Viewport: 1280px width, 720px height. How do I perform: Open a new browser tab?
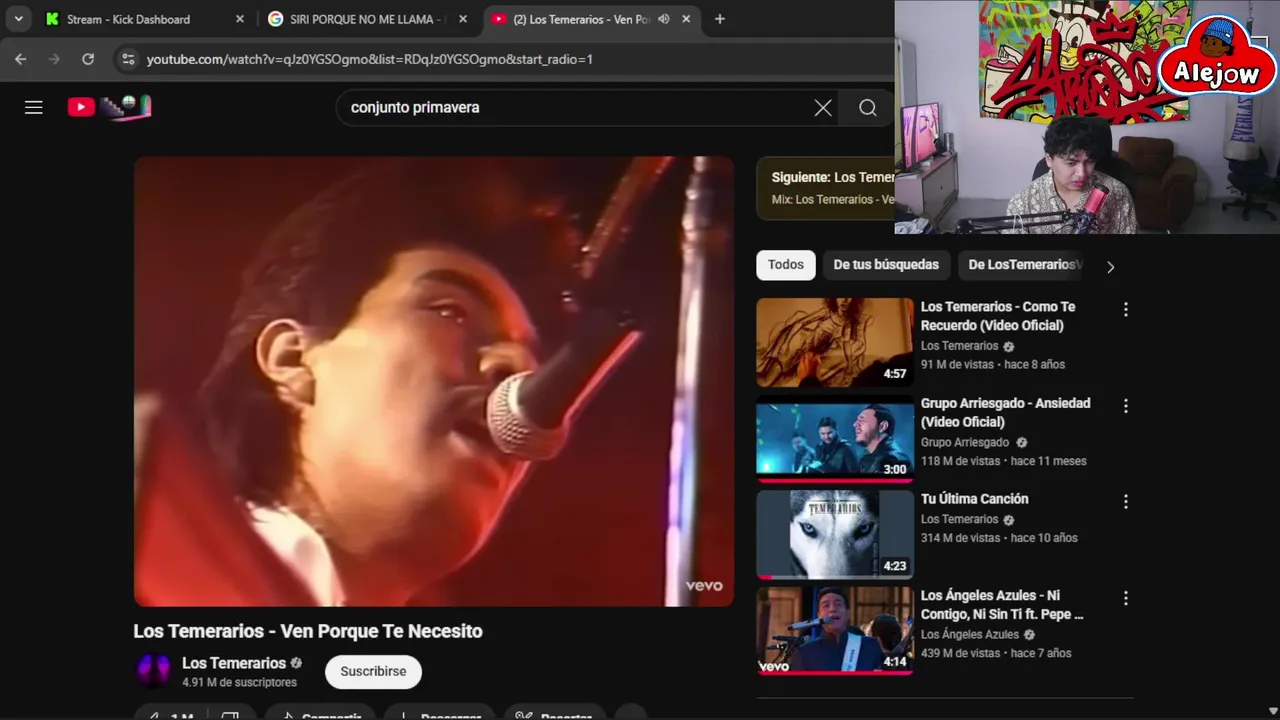click(720, 19)
